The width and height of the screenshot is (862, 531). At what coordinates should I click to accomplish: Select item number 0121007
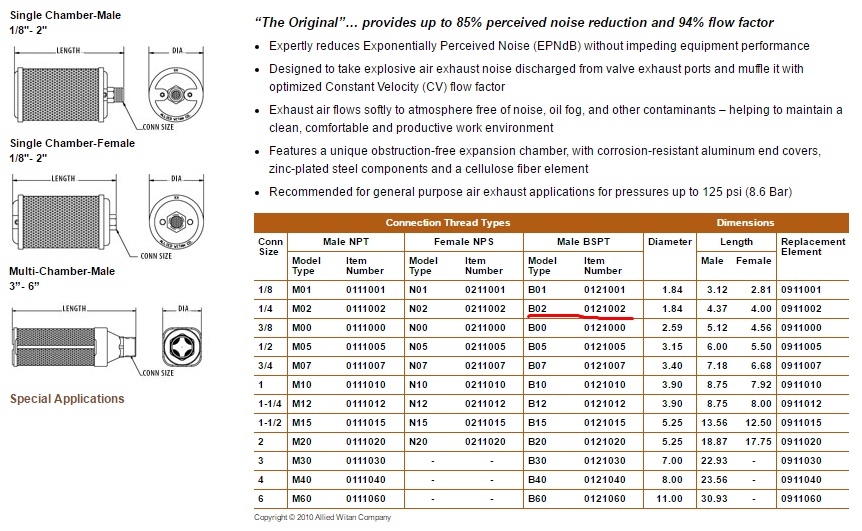tap(605, 366)
